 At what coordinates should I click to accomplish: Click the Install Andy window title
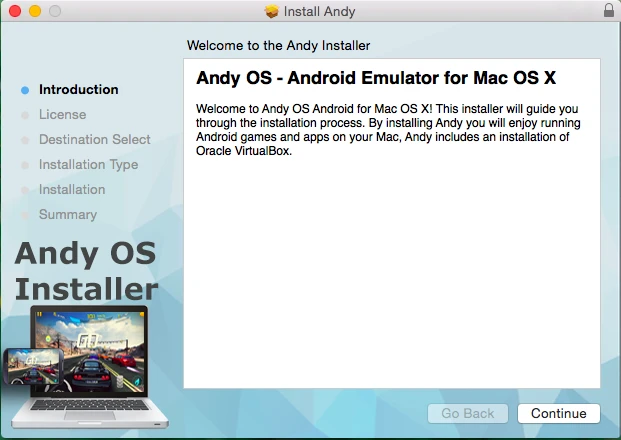coord(319,12)
